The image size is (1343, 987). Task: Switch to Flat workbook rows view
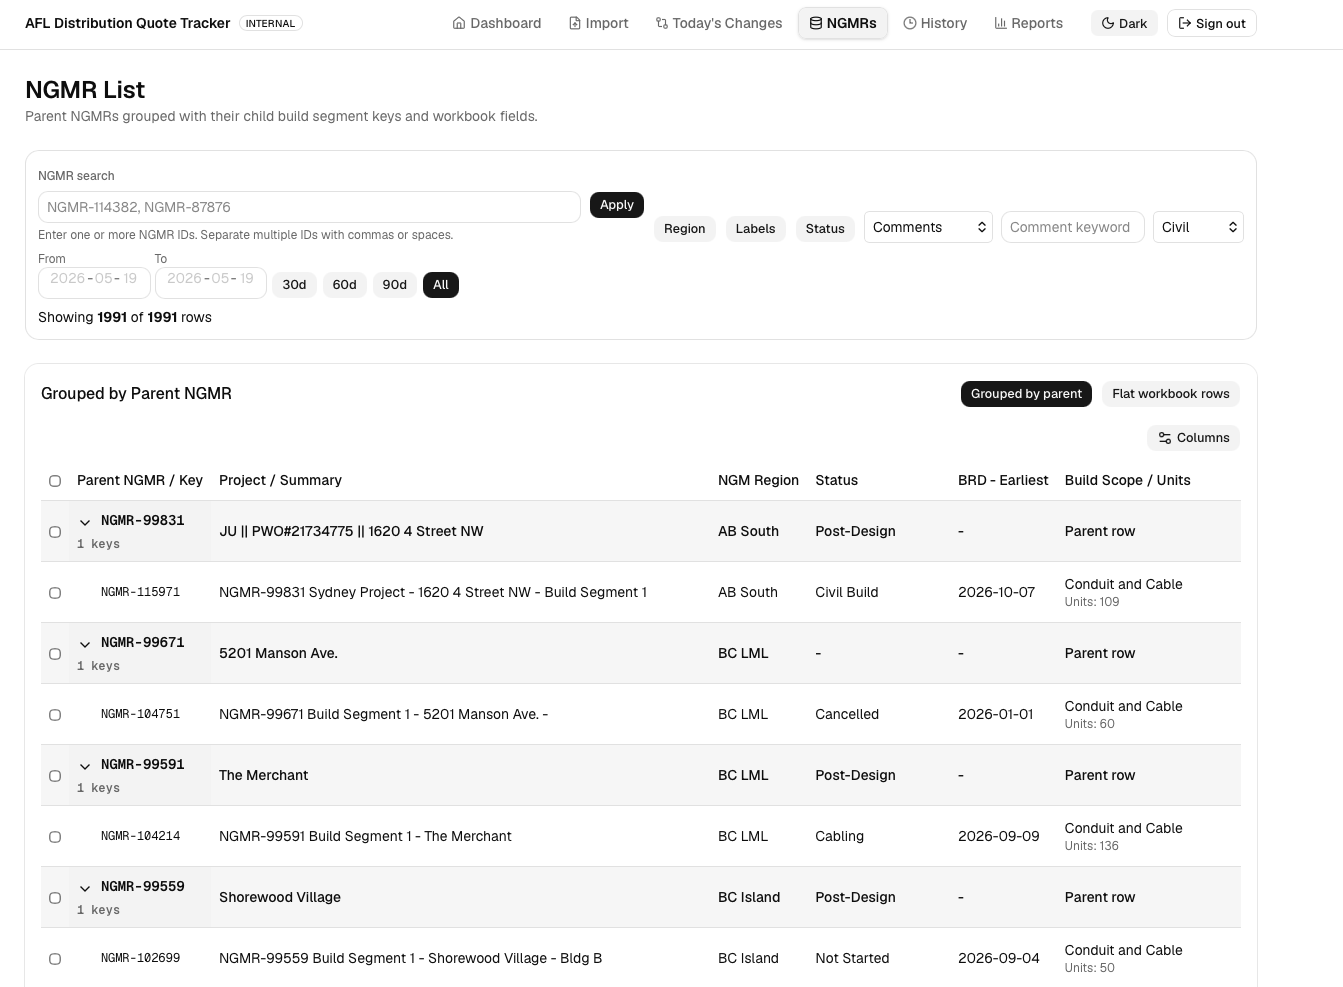[x=1171, y=394]
